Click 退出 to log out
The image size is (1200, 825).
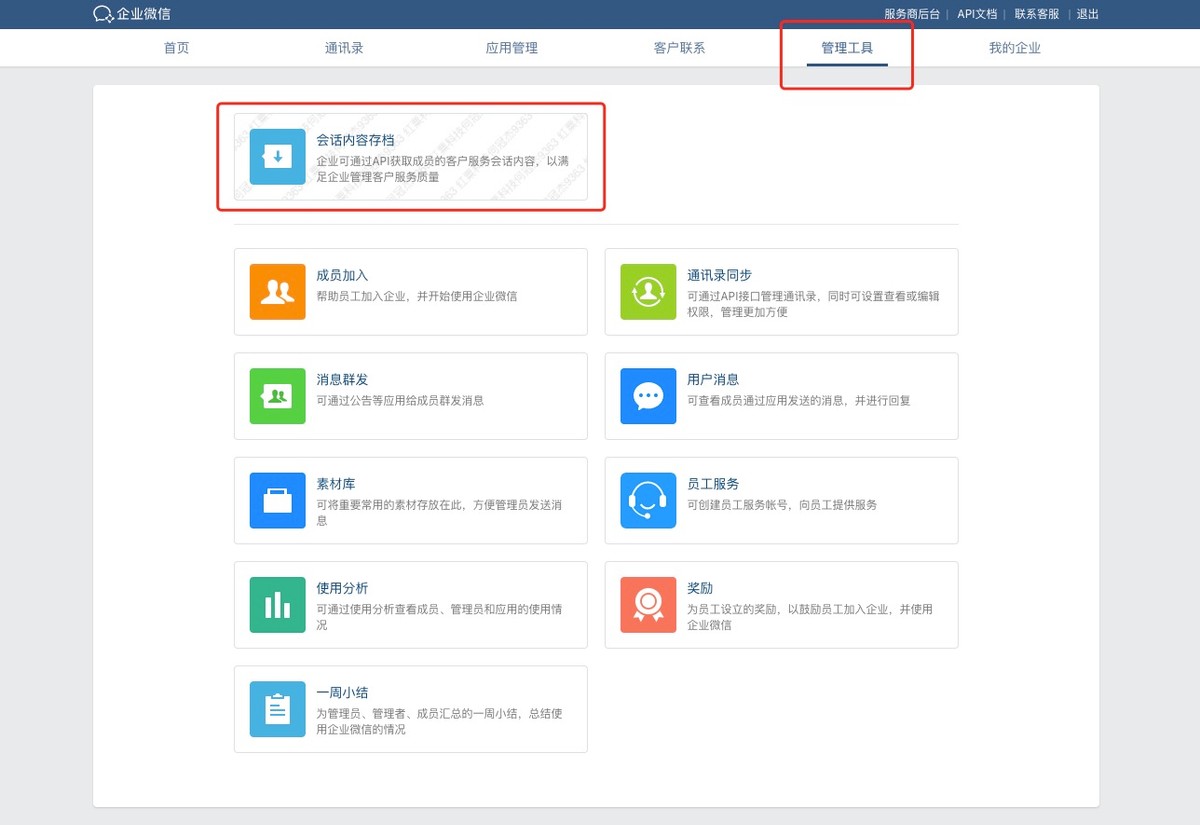pyautogui.click(x=1087, y=14)
